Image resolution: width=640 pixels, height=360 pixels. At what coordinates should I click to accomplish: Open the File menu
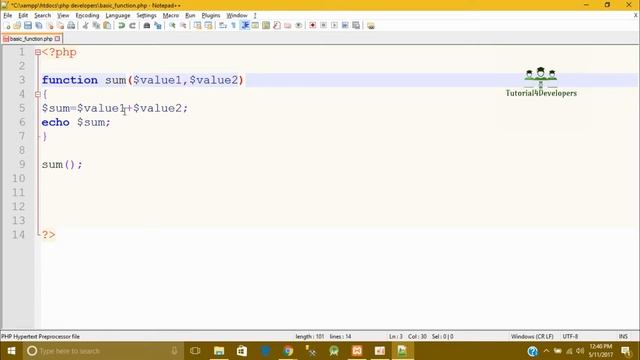tap(8, 16)
